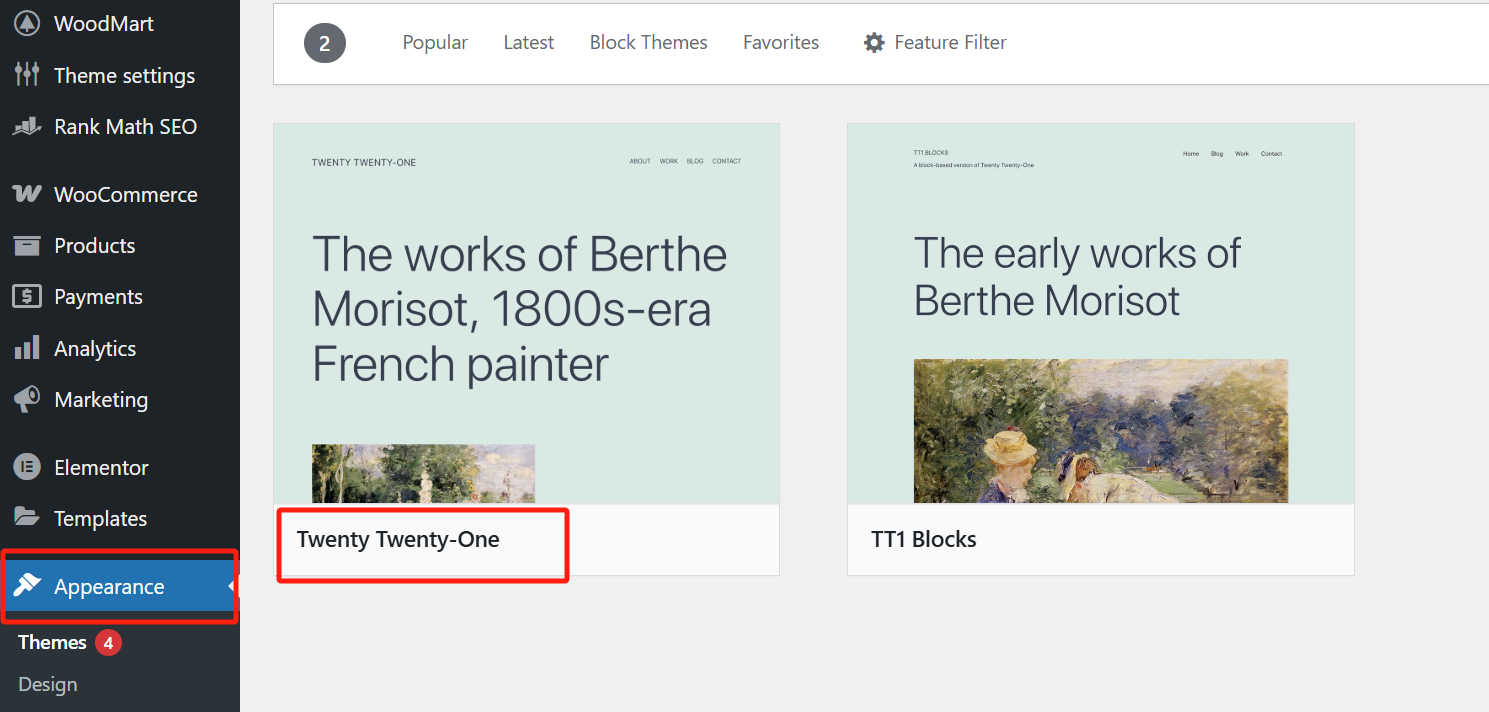The image size is (1489, 712).
Task: Select the TT1 Blocks theme preview
Action: point(1100,313)
